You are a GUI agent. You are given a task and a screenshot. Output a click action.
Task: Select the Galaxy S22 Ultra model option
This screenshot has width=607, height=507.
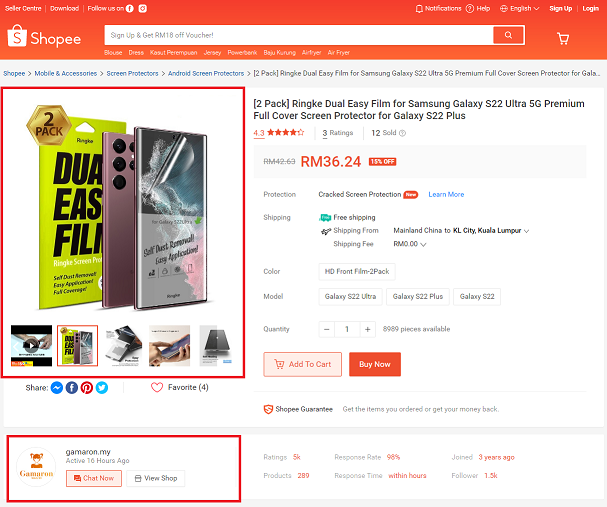pyautogui.click(x=350, y=296)
